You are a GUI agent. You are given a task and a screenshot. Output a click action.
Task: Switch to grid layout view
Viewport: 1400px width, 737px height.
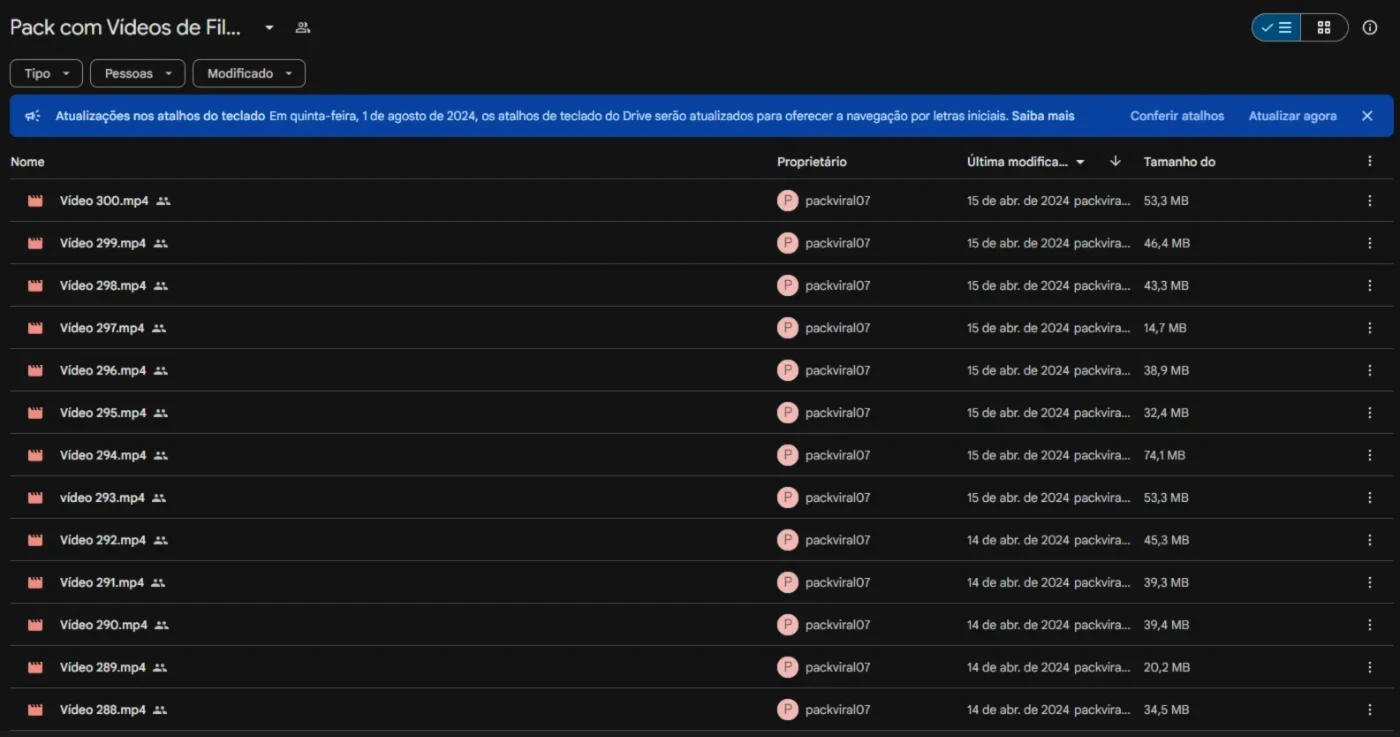1324,28
